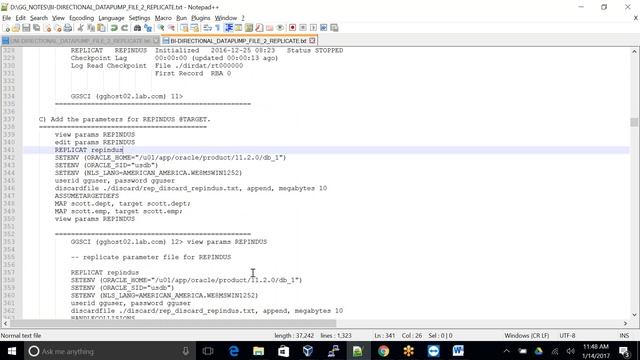Image resolution: width=640 pixels, height=360 pixels.
Task: Open Task View from the taskbar
Action: [x=208, y=351]
